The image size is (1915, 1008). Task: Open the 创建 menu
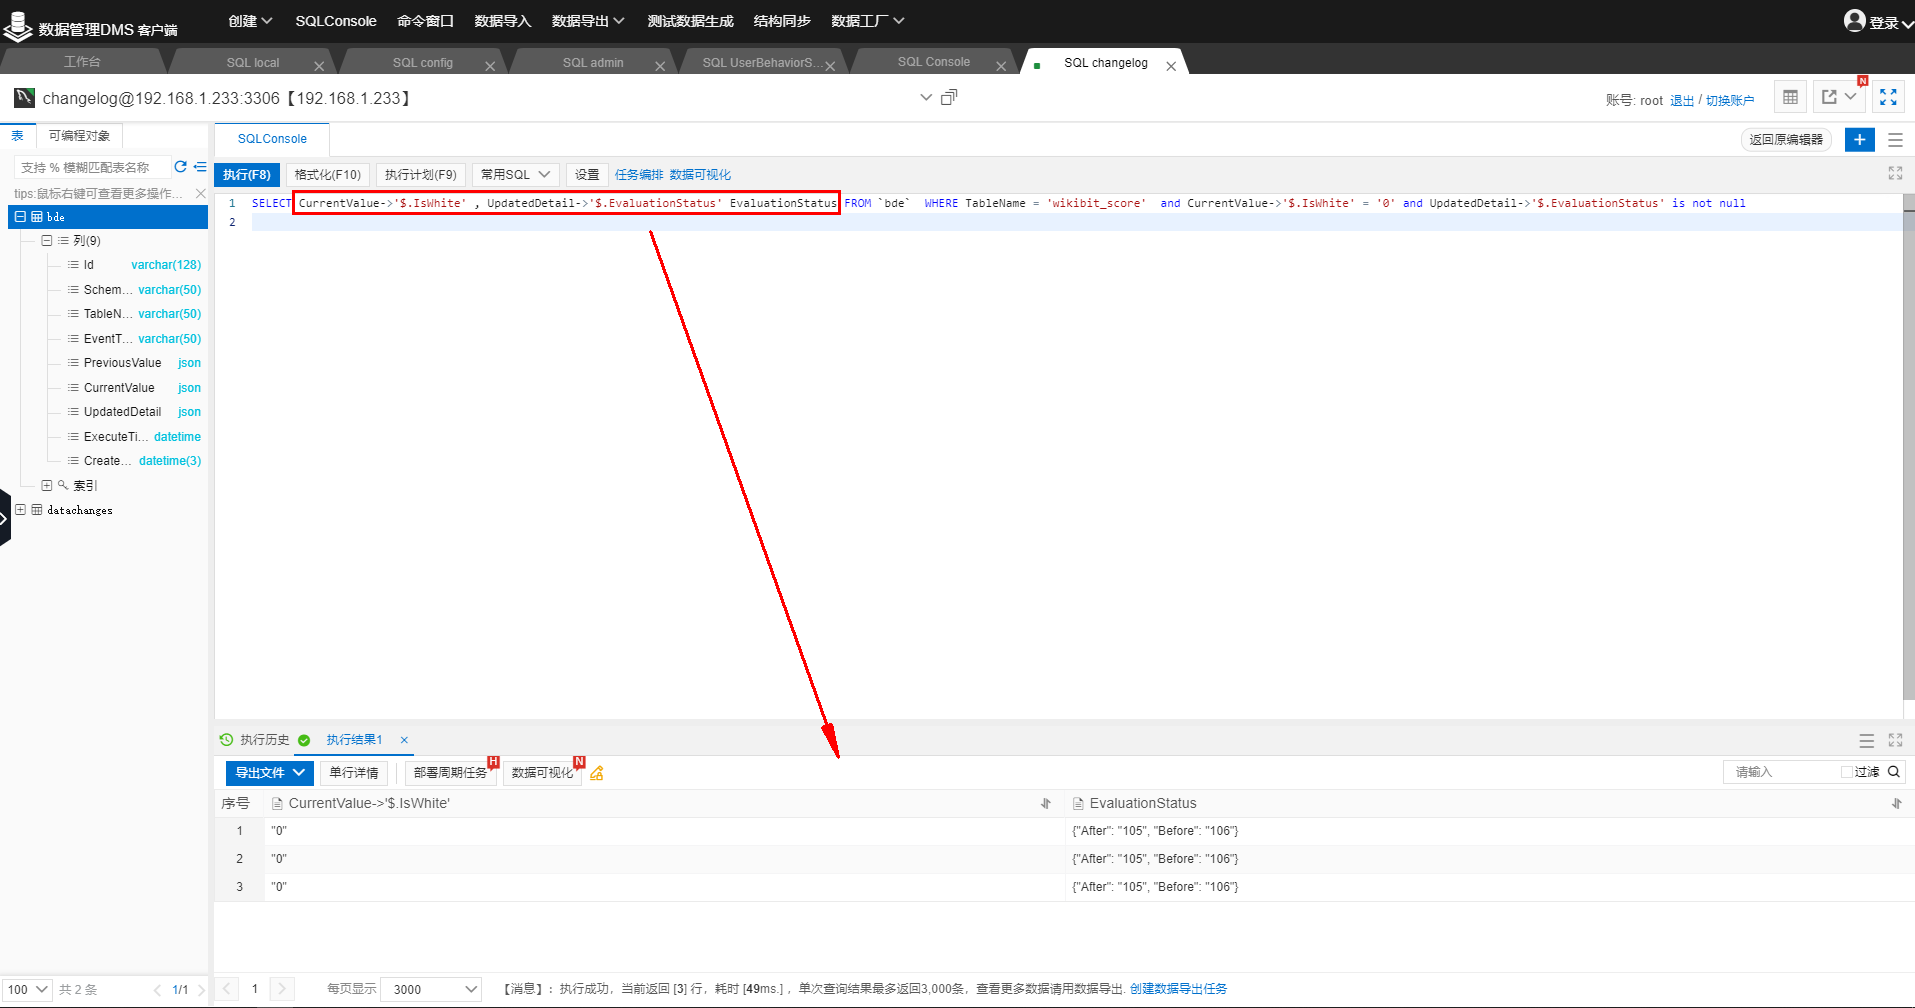(250, 21)
